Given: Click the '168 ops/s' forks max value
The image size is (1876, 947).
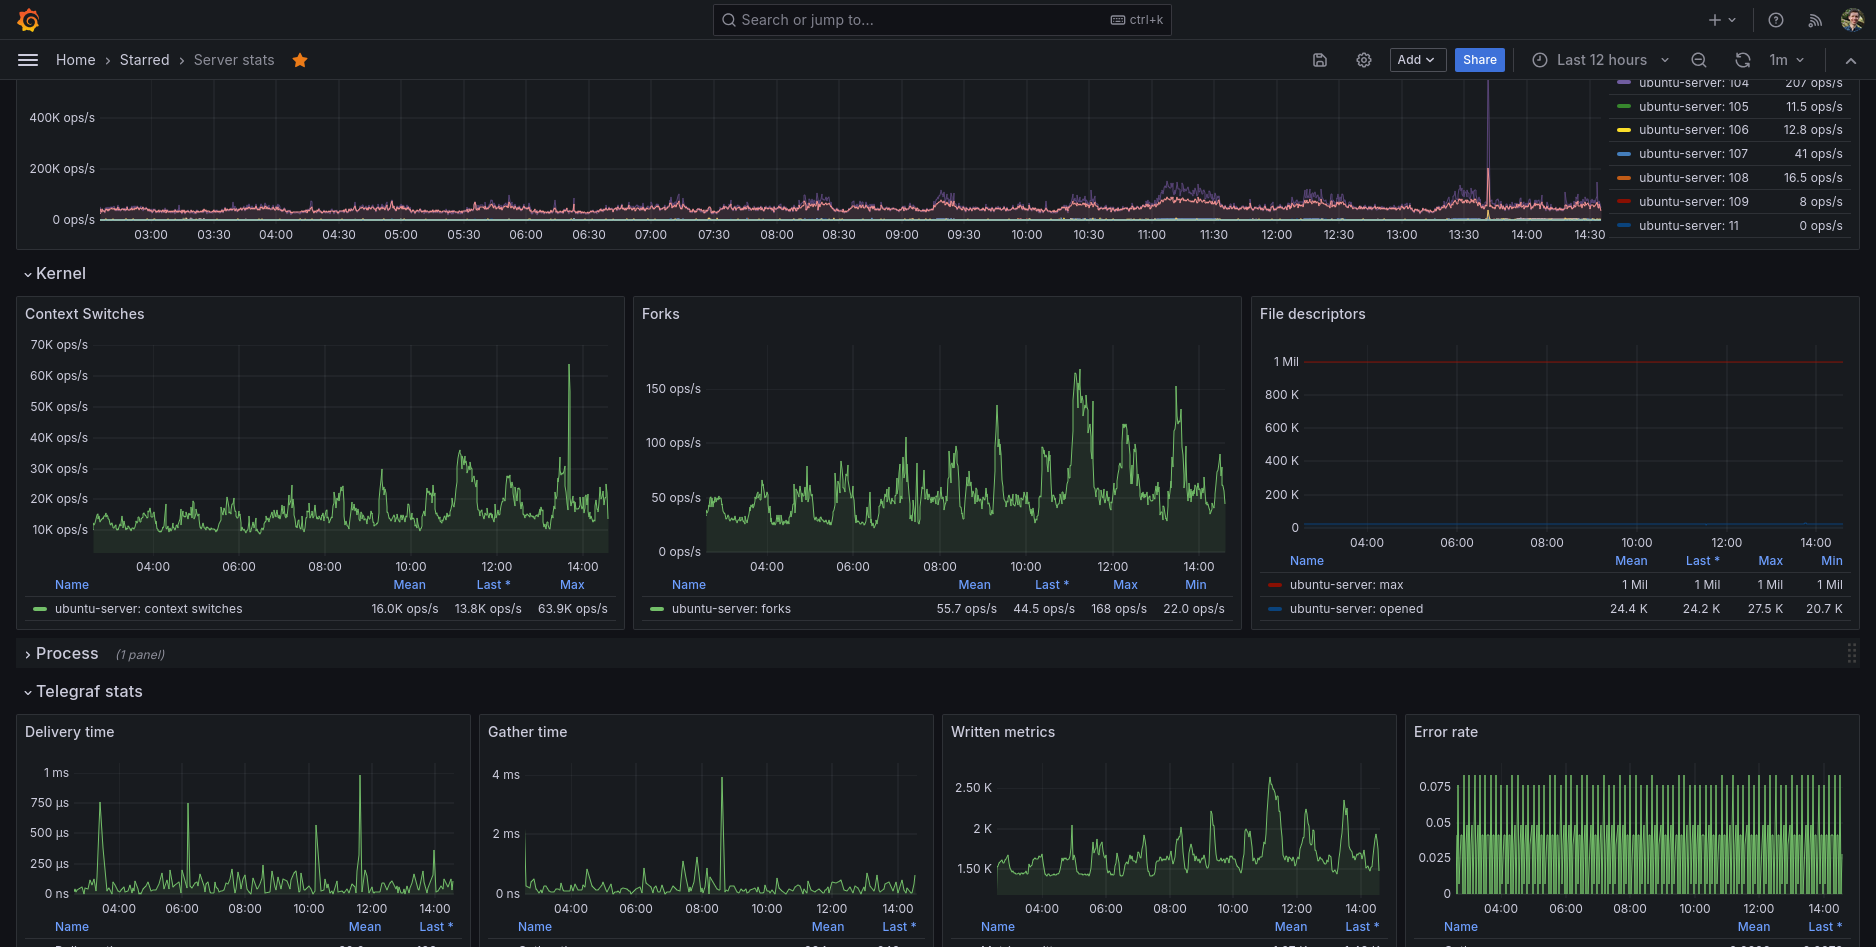Looking at the screenshot, I should (1119, 609).
